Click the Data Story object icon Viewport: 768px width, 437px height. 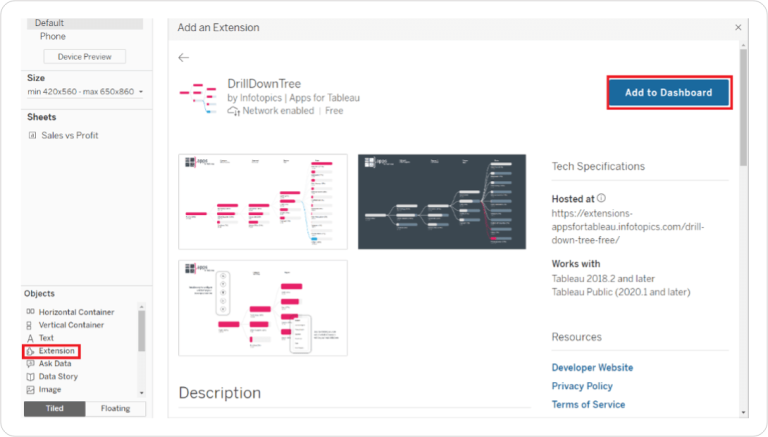pyautogui.click(x=30, y=377)
